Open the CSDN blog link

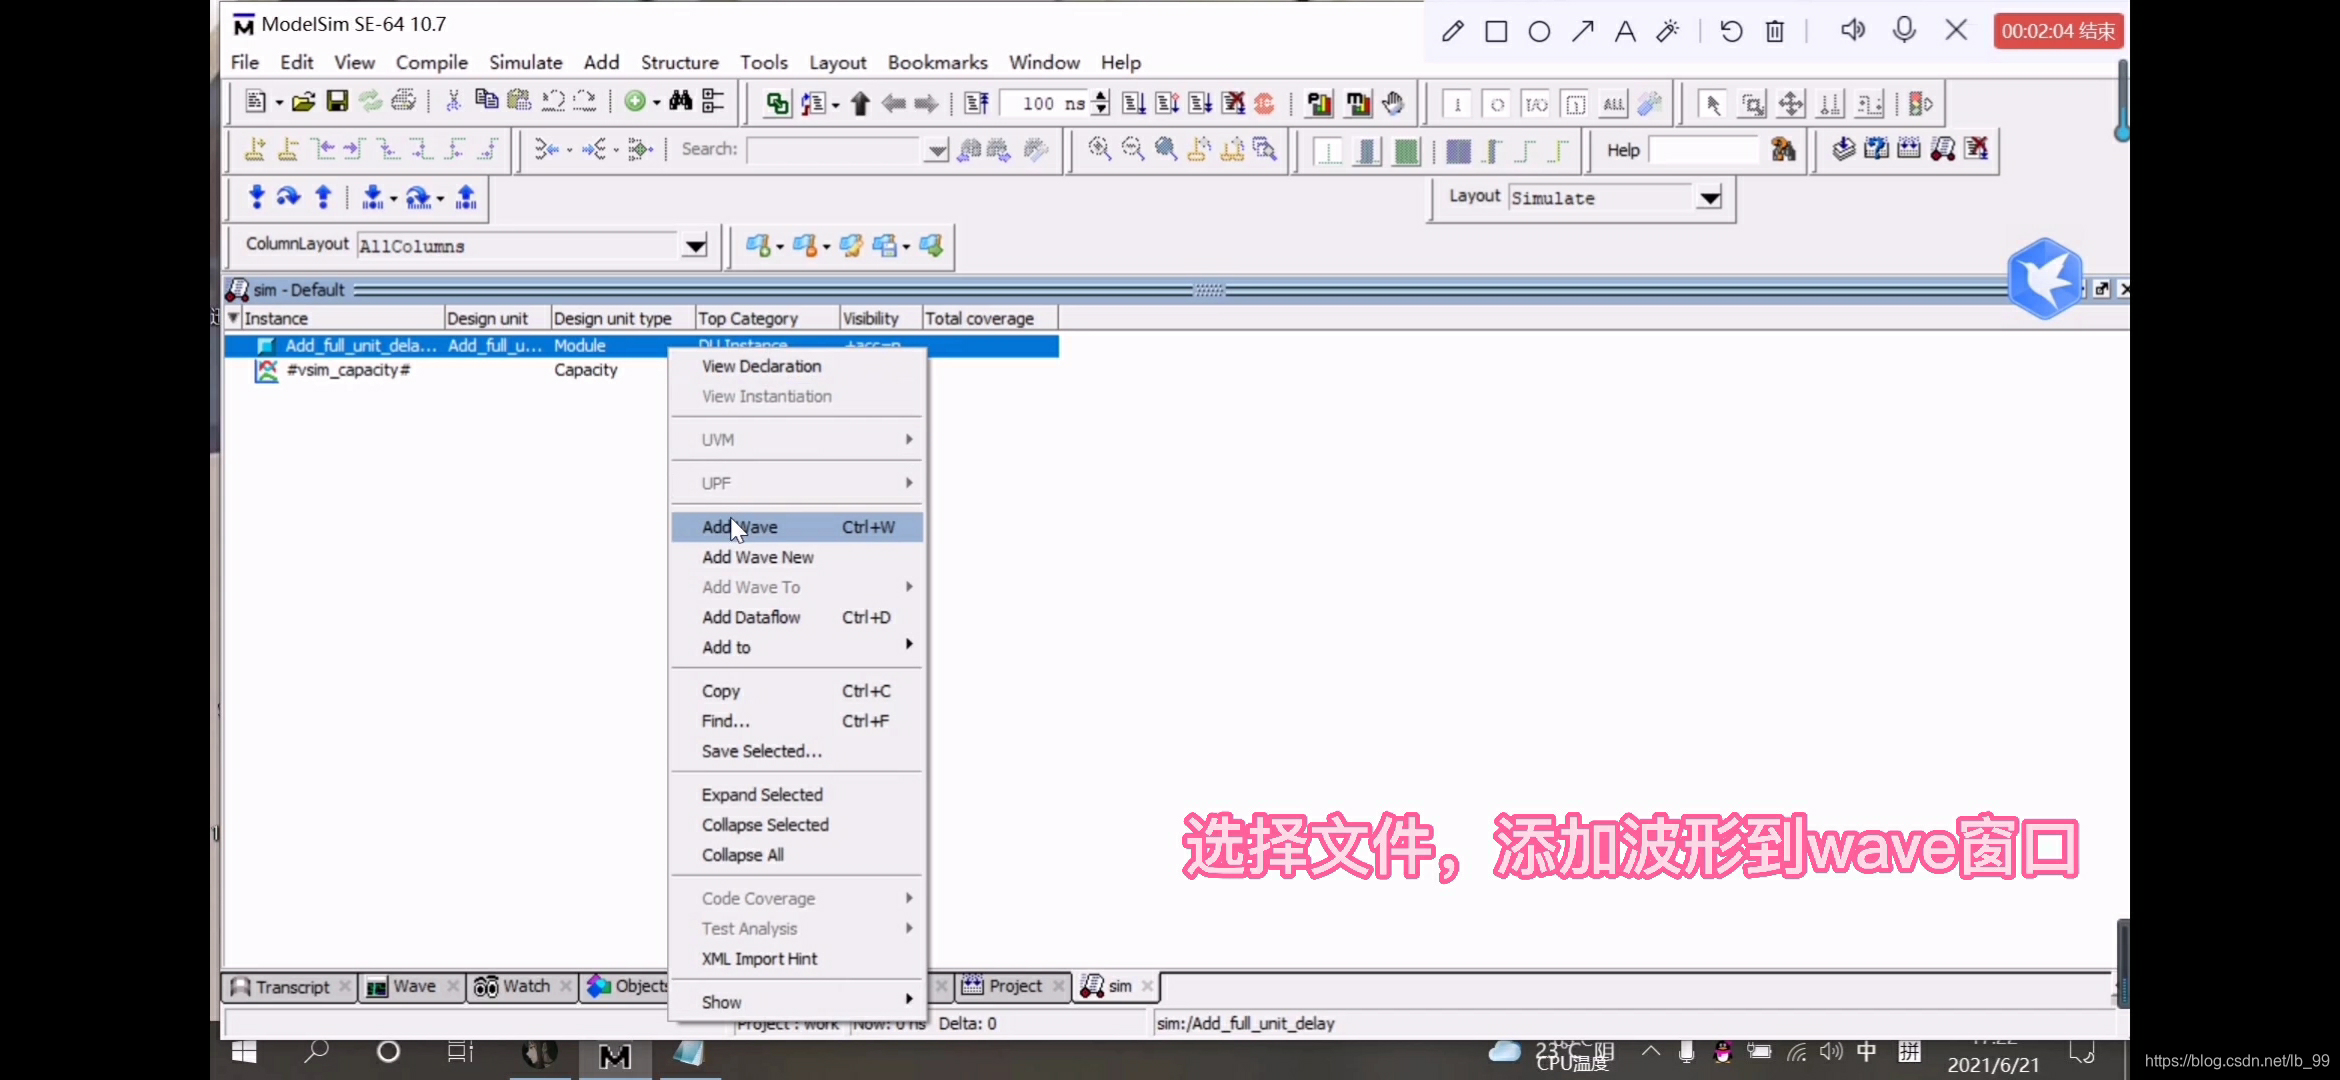2237,1060
